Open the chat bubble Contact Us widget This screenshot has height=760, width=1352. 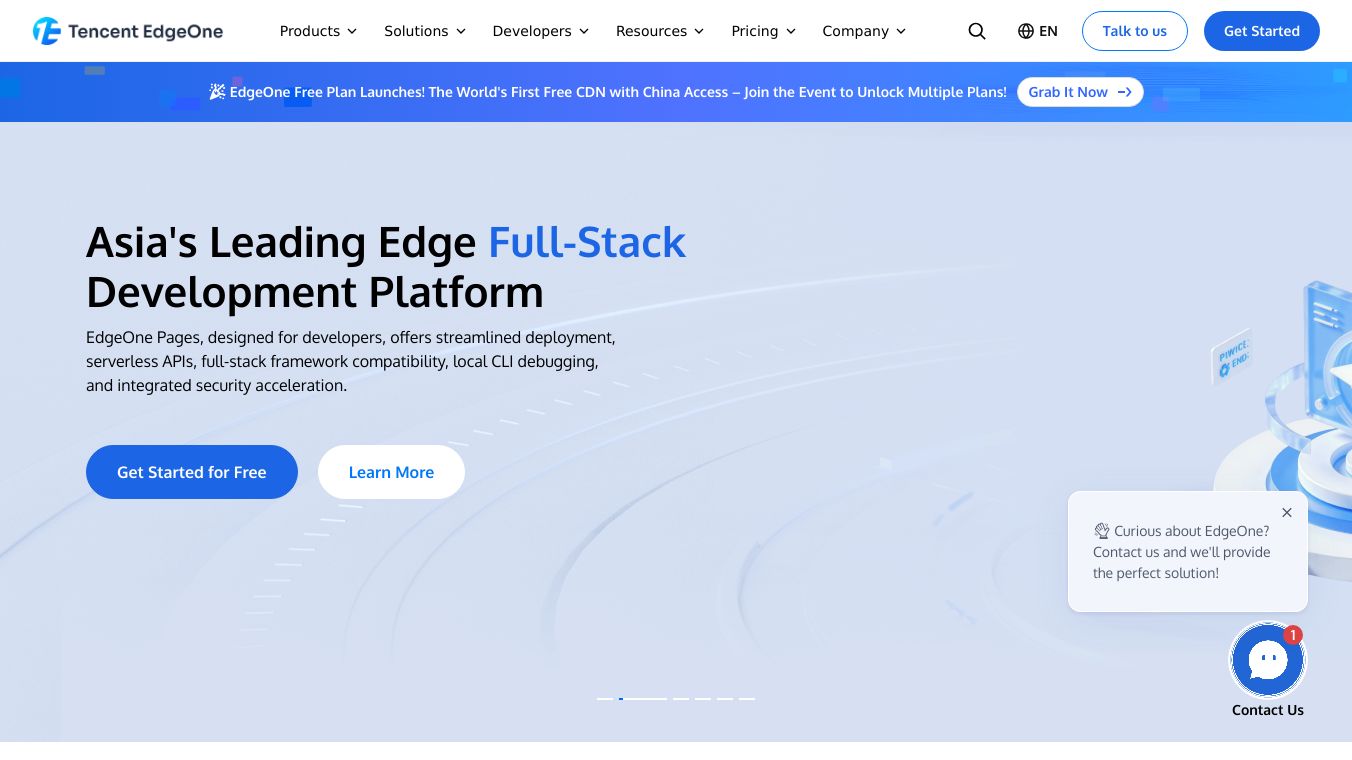pyautogui.click(x=1267, y=660)
